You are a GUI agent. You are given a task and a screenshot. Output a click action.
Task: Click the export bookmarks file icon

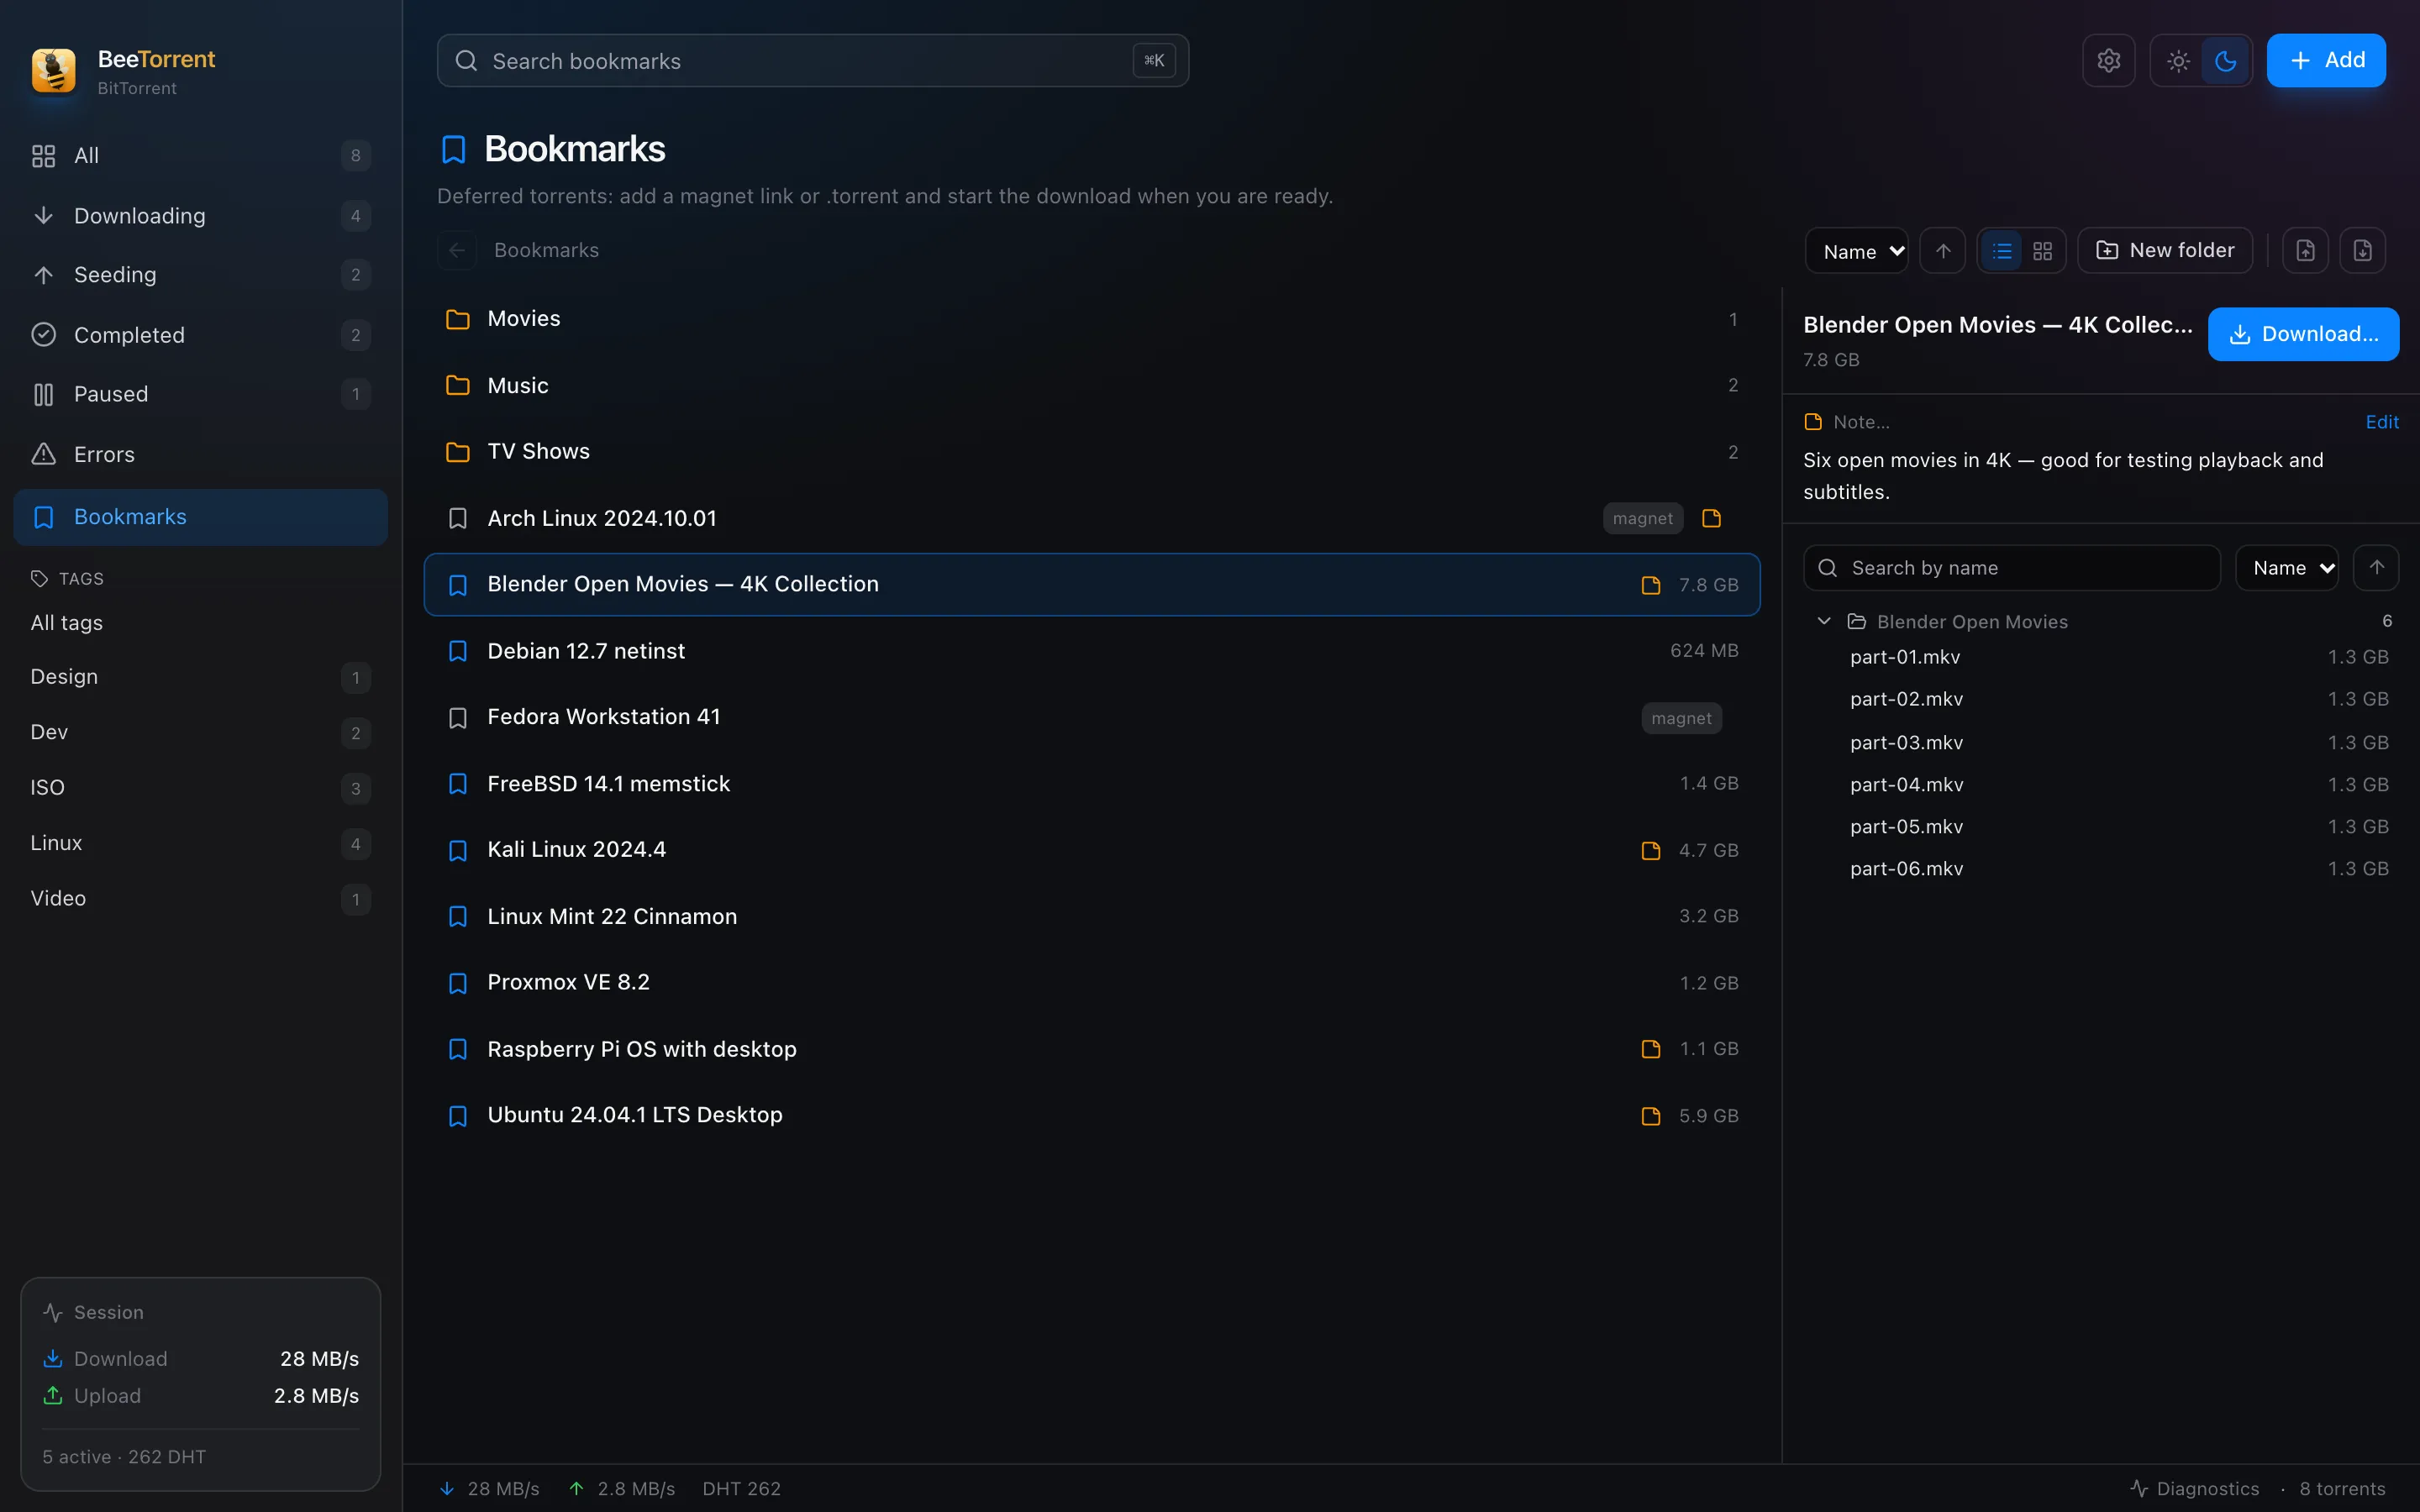2305,251
